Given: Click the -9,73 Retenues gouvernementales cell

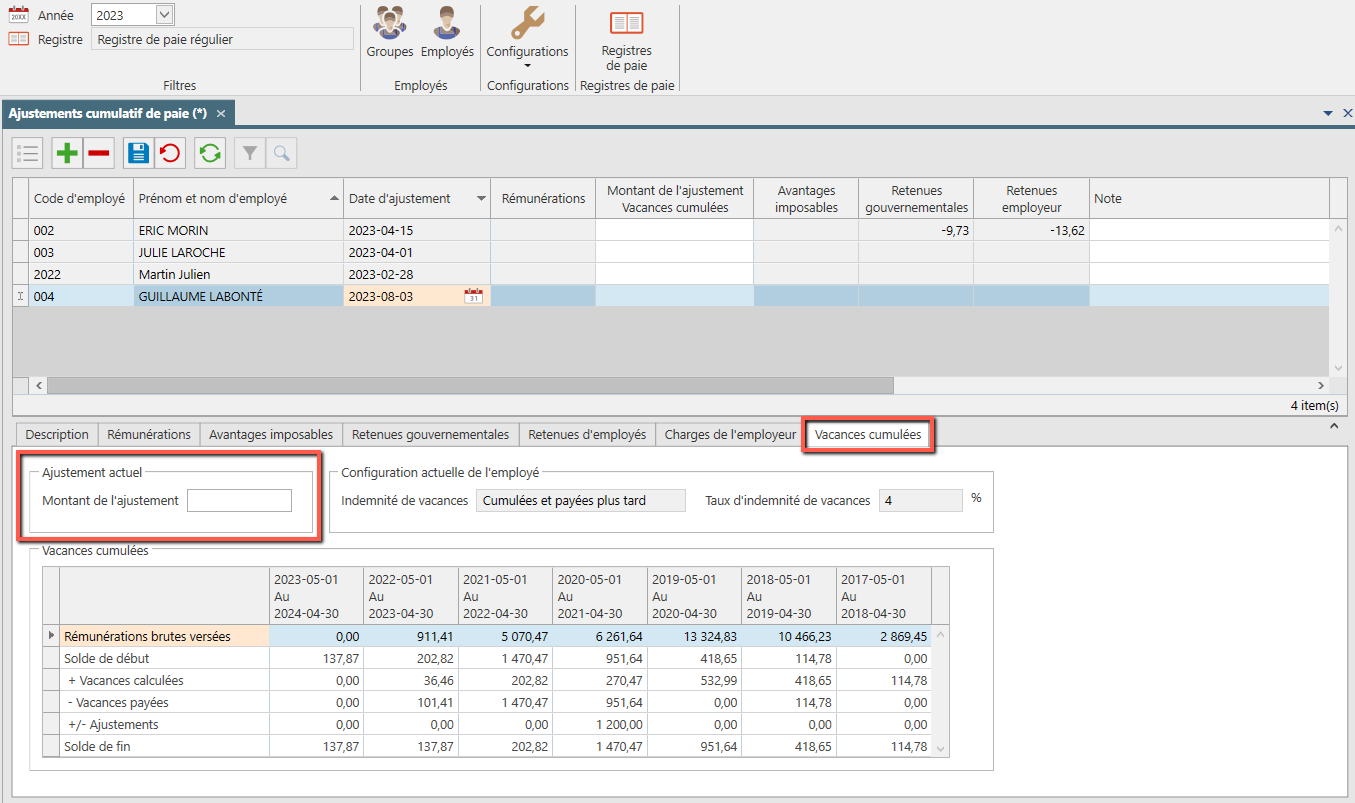Looking at the screenshot, I should (916, 230).
